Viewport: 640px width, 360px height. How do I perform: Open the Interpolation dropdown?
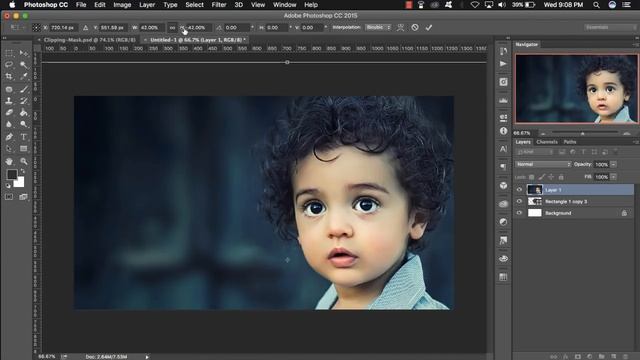[x=378, y=27]
